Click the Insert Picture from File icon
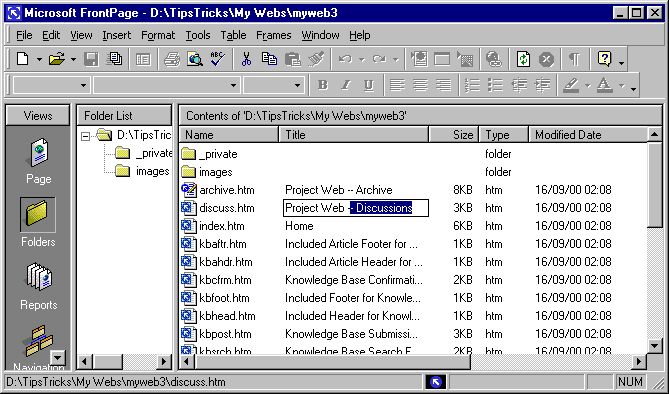This screenshot has width=669, height=394. 465,59
